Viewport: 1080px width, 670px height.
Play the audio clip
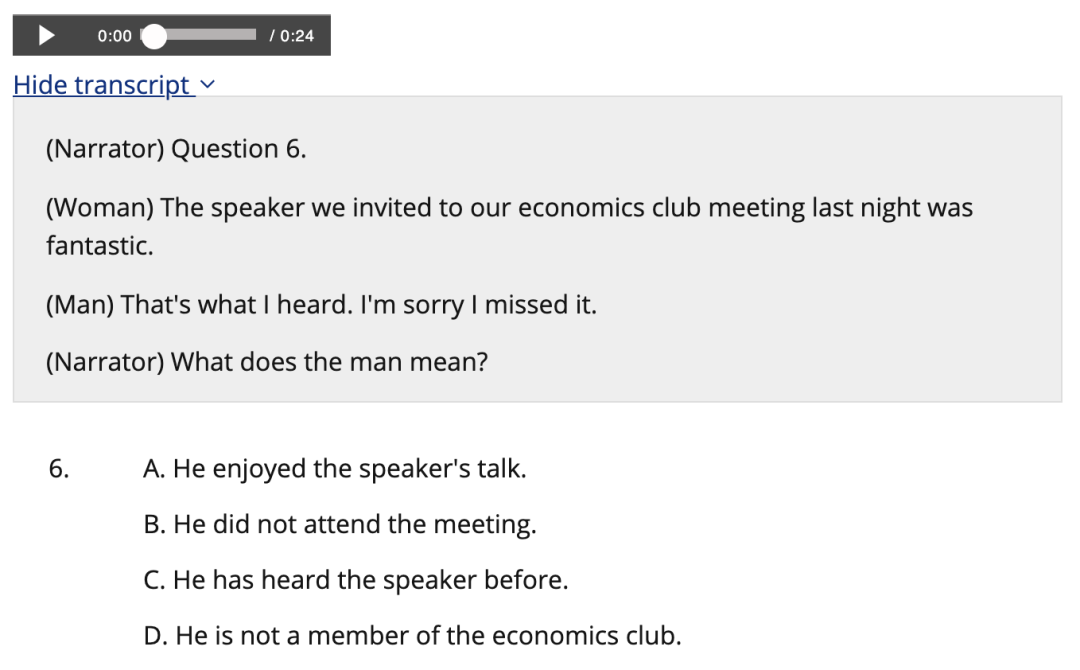46,35
